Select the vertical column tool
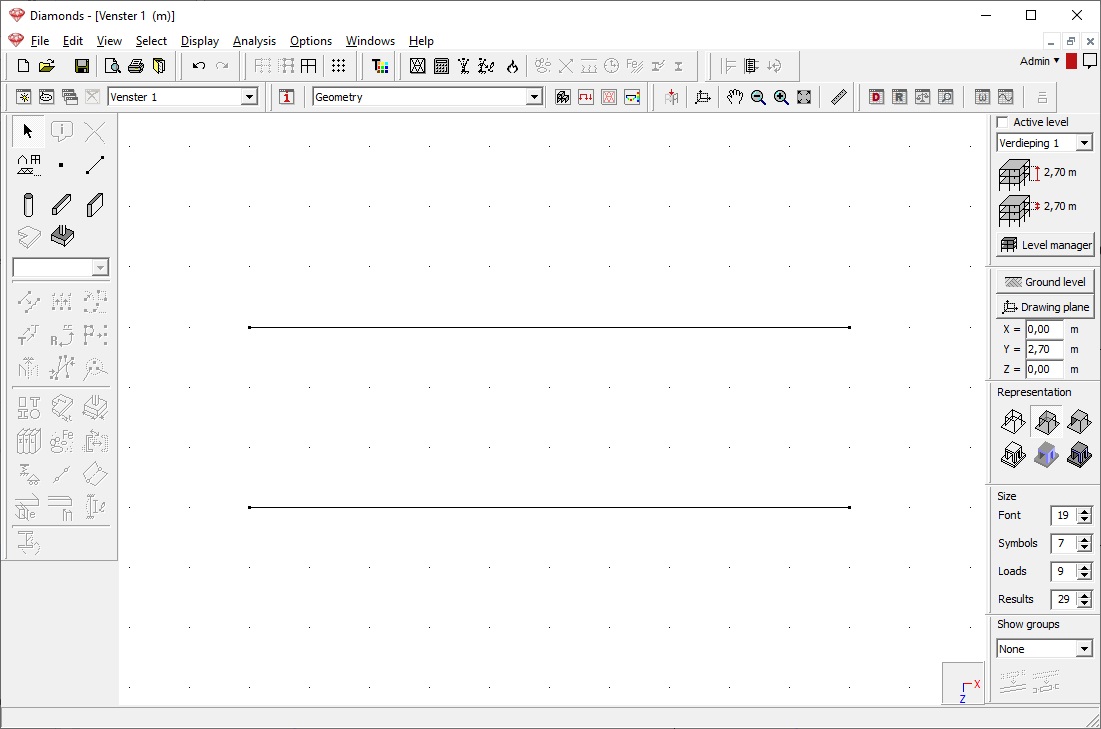Viewport: 1101px width, 729px height. (28, 205)
